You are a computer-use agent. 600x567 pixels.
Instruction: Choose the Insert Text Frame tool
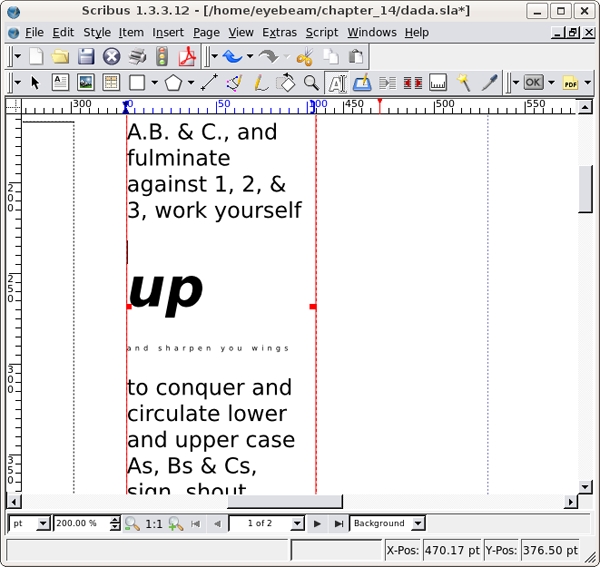[61, 83]
